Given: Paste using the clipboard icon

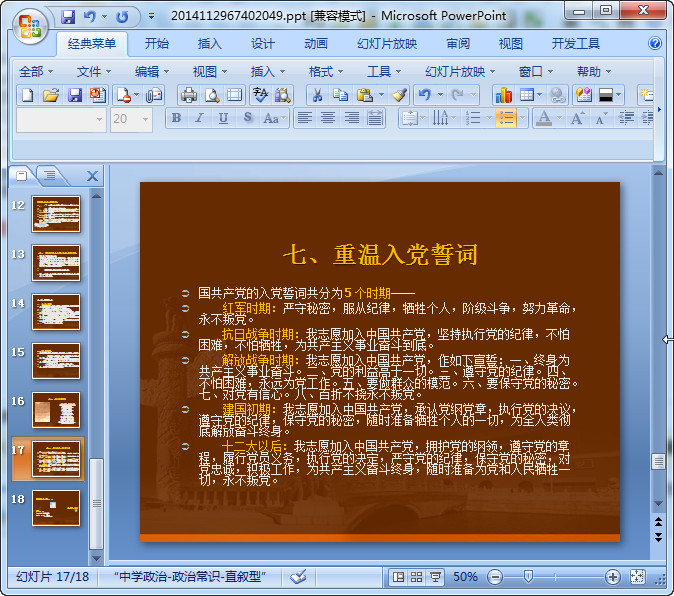Looking at the screenshot, I should tap(365, 95).
